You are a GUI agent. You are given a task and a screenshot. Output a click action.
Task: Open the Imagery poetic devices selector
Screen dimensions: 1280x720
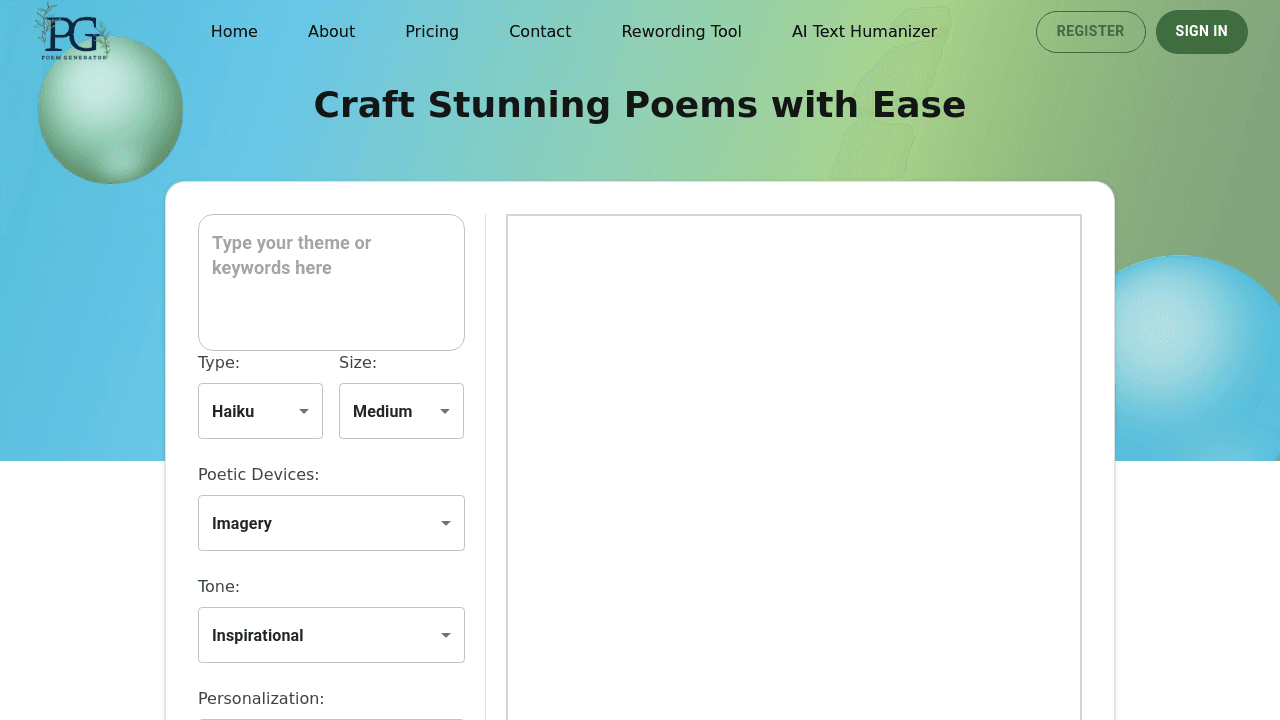[331, 523]
